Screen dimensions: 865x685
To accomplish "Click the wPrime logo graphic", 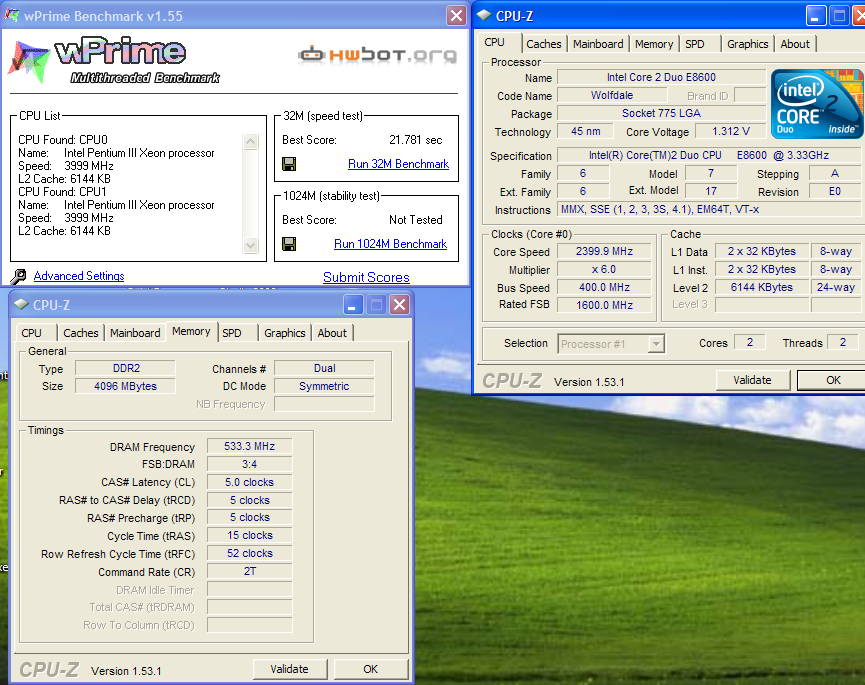I will click(114, 60).
